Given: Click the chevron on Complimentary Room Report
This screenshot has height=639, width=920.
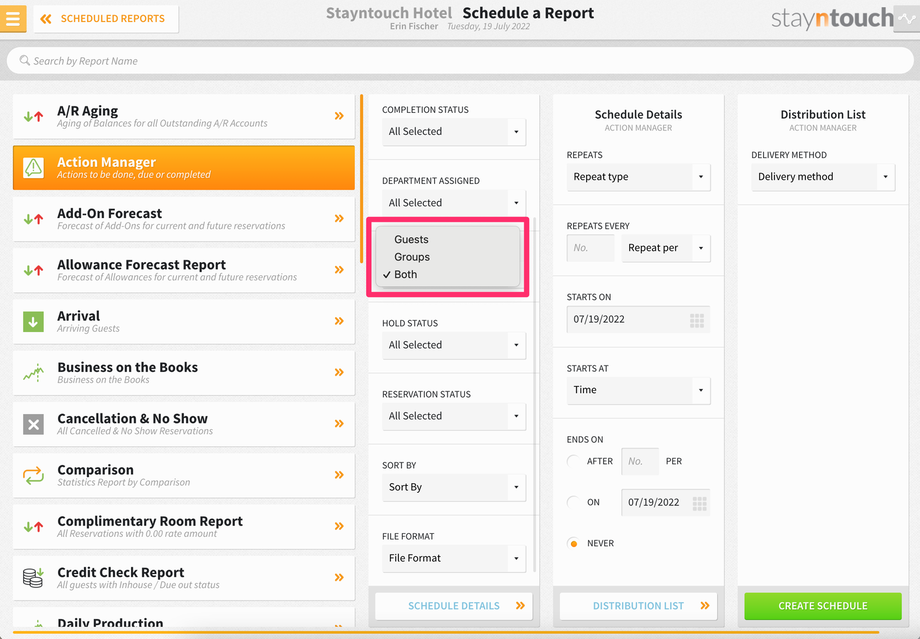Looking at the screenshot, I should 339,526.
